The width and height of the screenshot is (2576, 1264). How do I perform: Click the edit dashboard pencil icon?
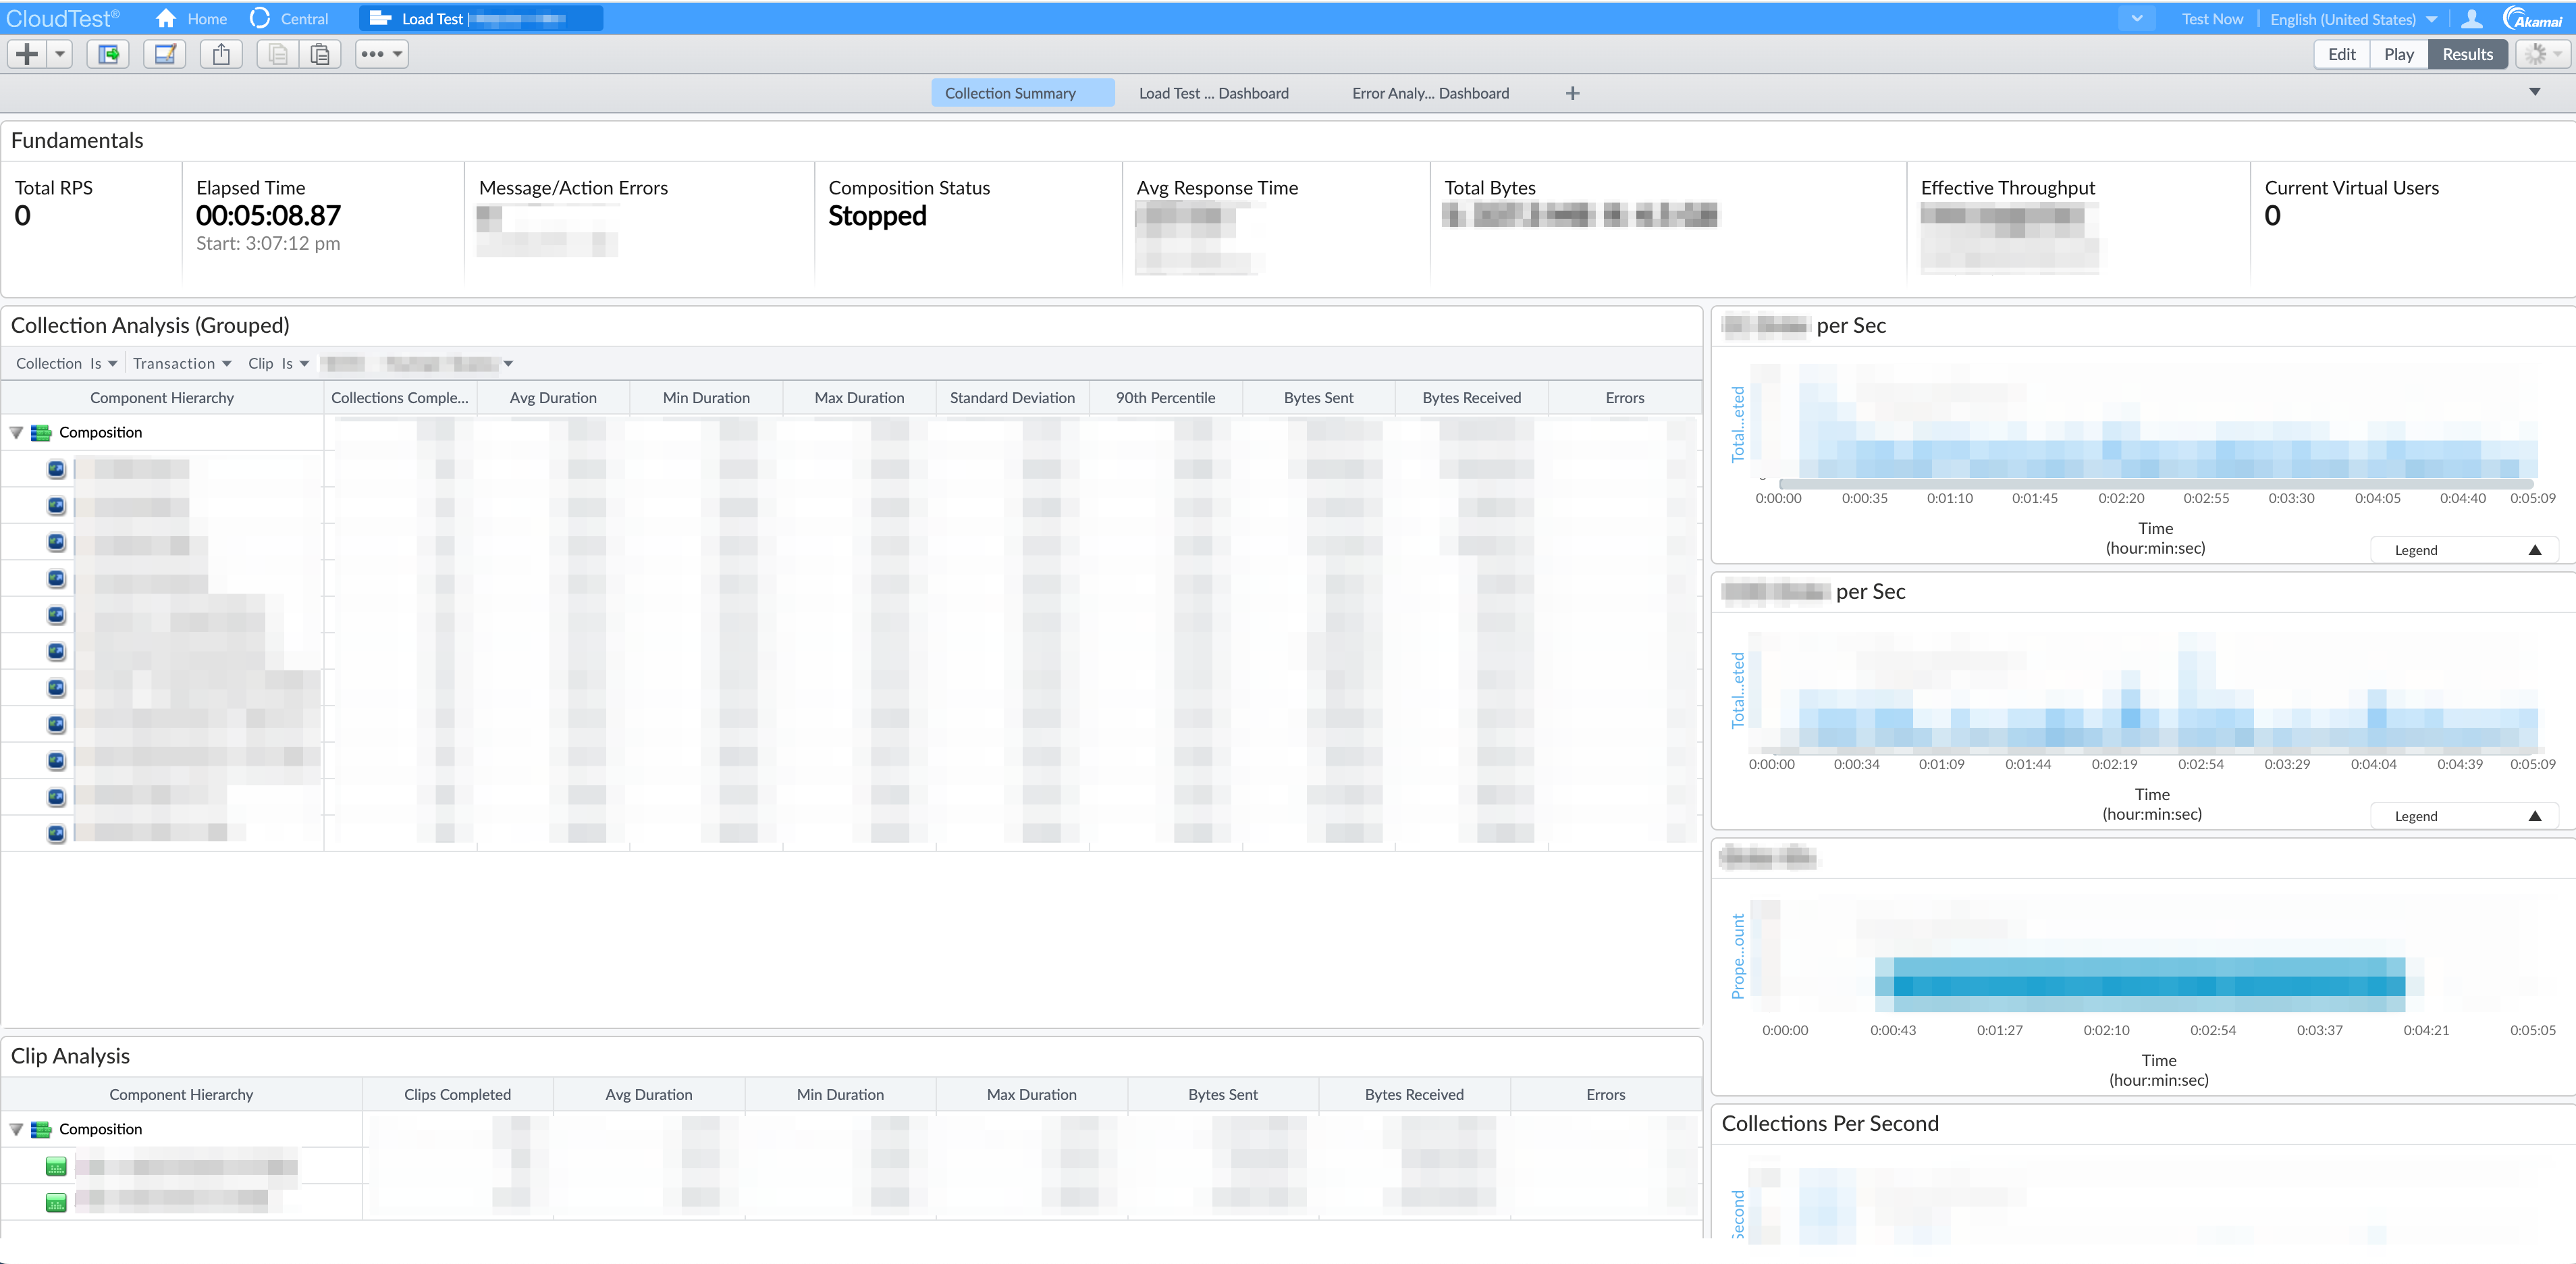pyautogui.click(x=164, y=54)
